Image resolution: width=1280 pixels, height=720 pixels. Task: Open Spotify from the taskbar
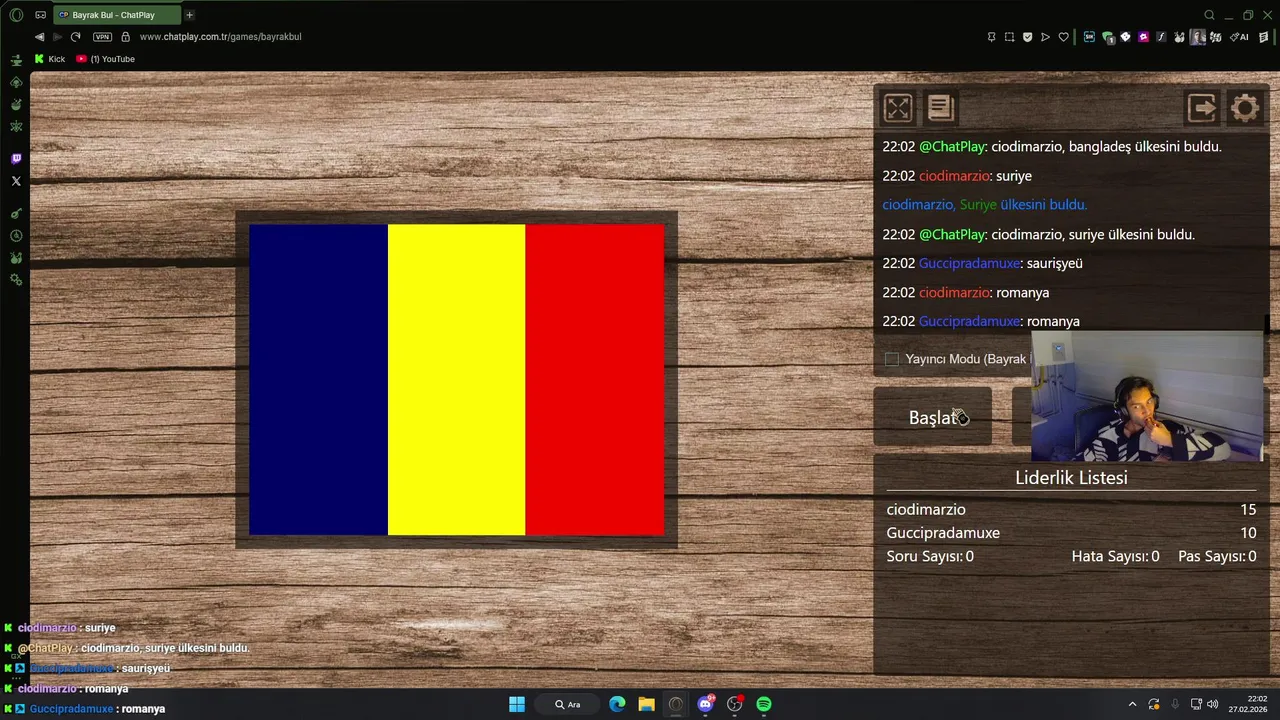(x=764, y=704)
